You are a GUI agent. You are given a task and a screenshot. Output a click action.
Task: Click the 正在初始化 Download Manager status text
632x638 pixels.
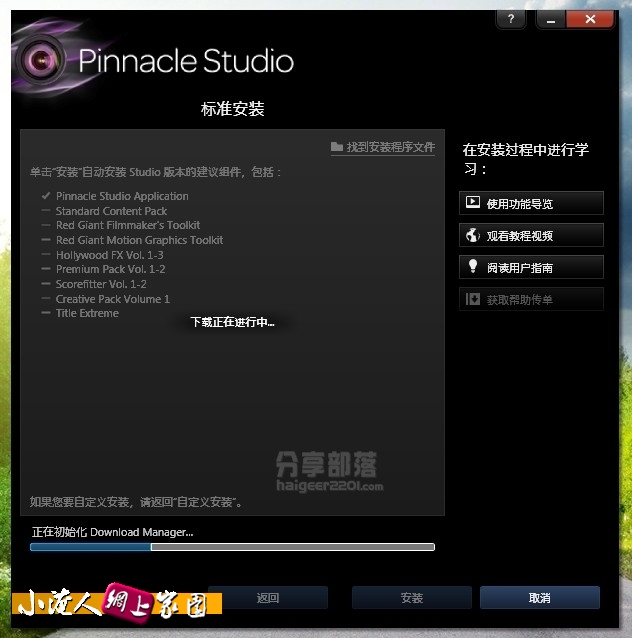click(x=112, y=532)
